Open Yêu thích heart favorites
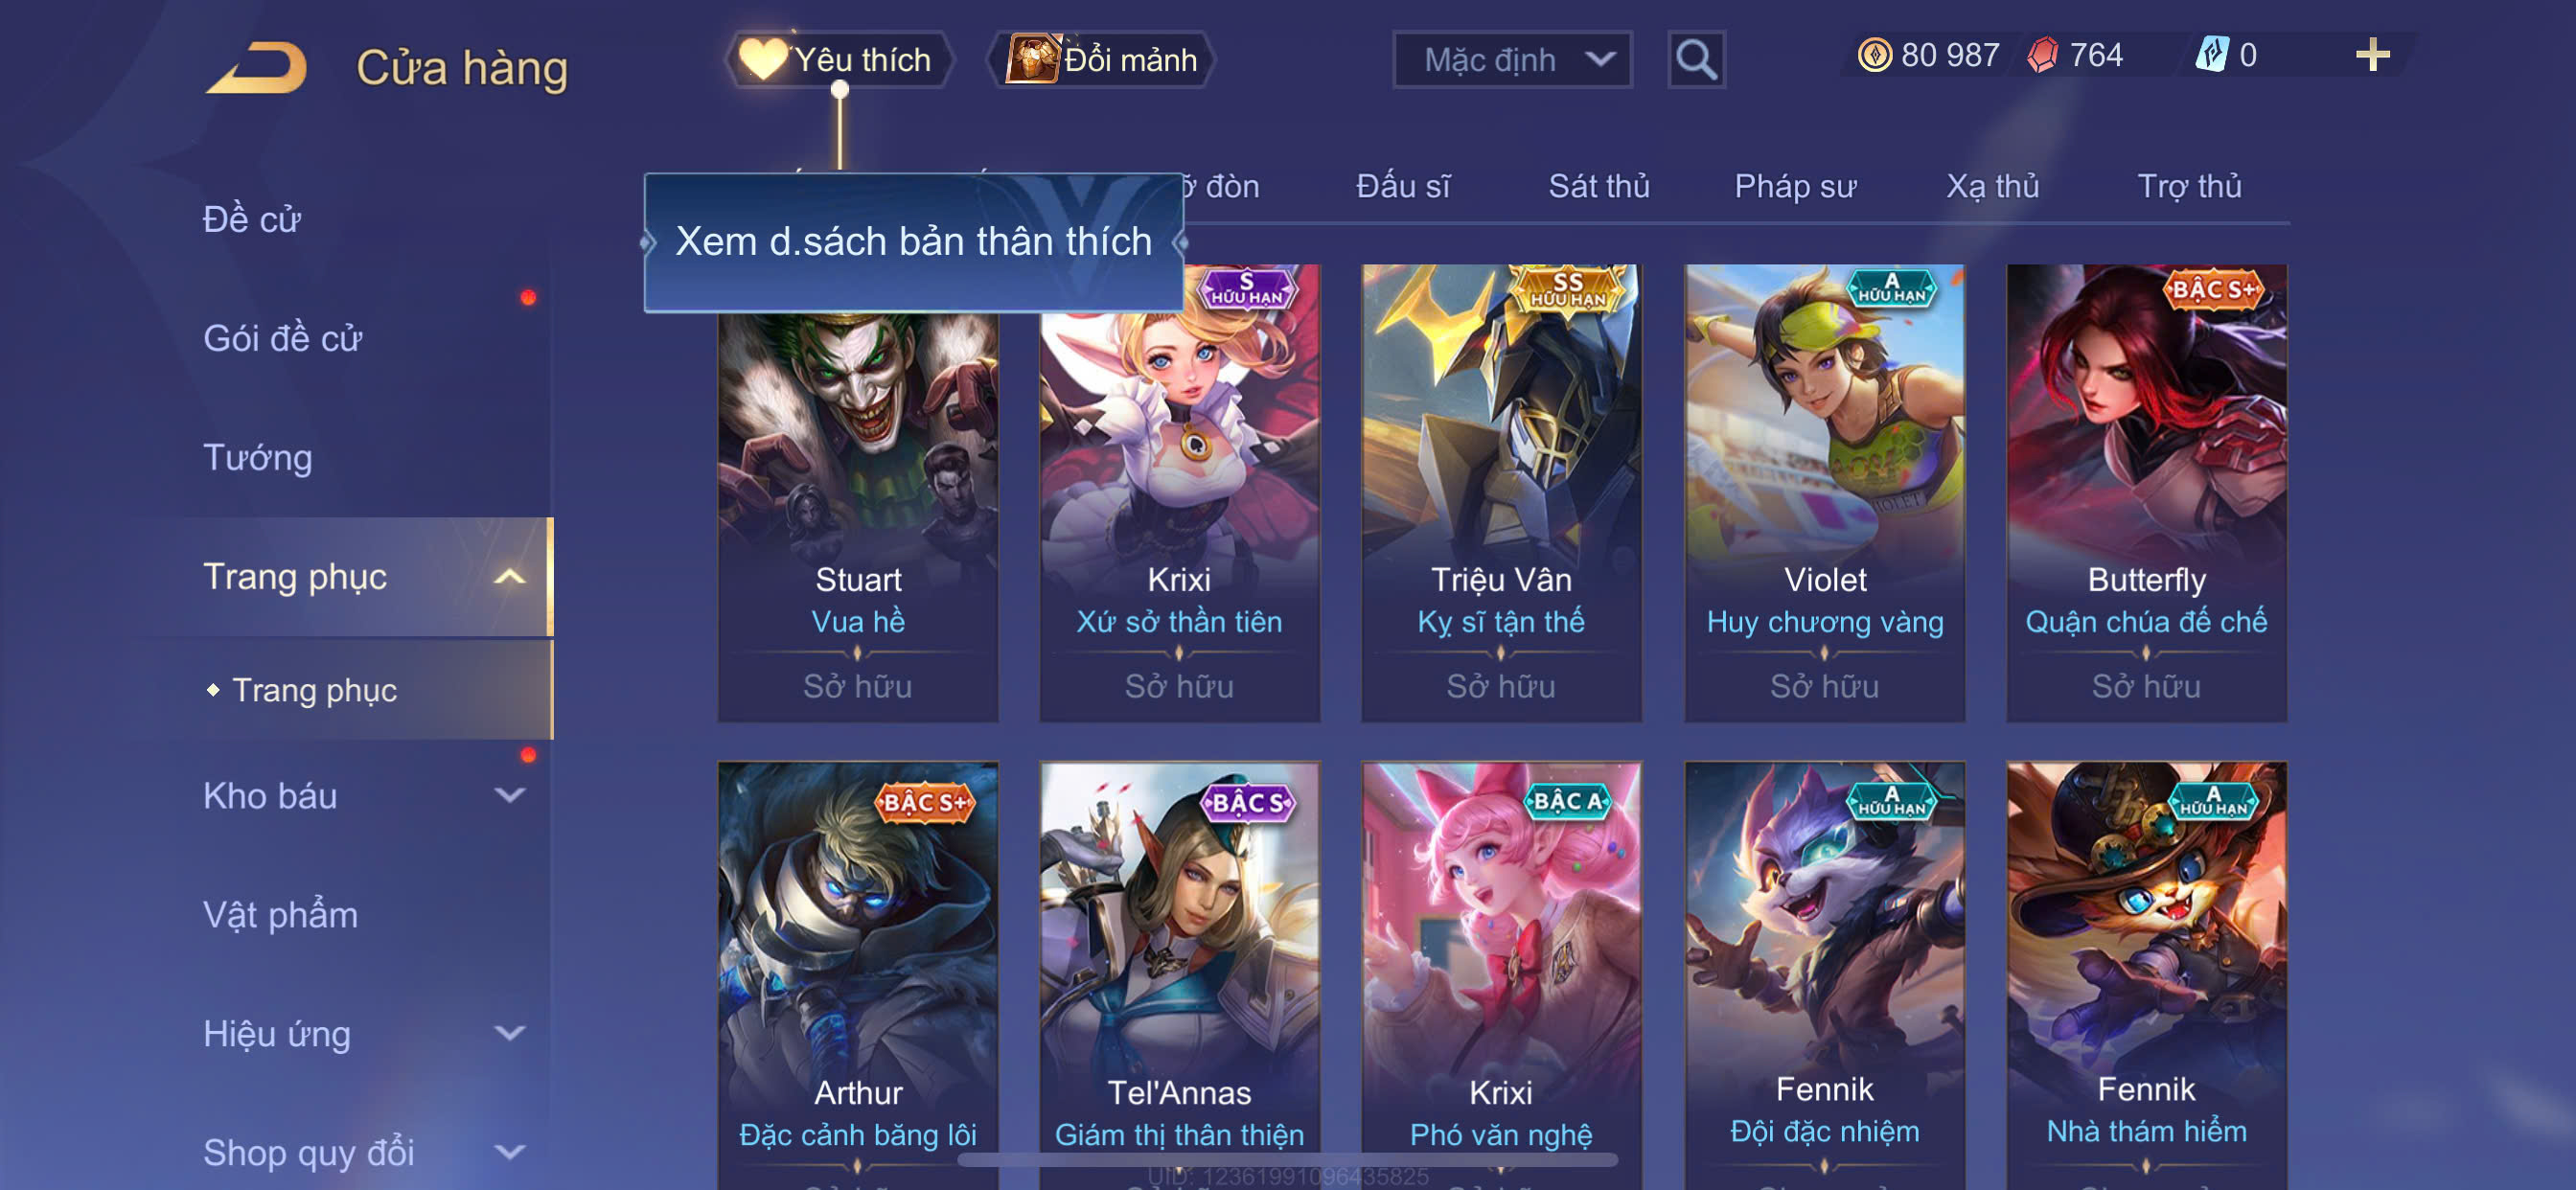The width and height of the screenshot is (2576, 1190). point(838,60)
